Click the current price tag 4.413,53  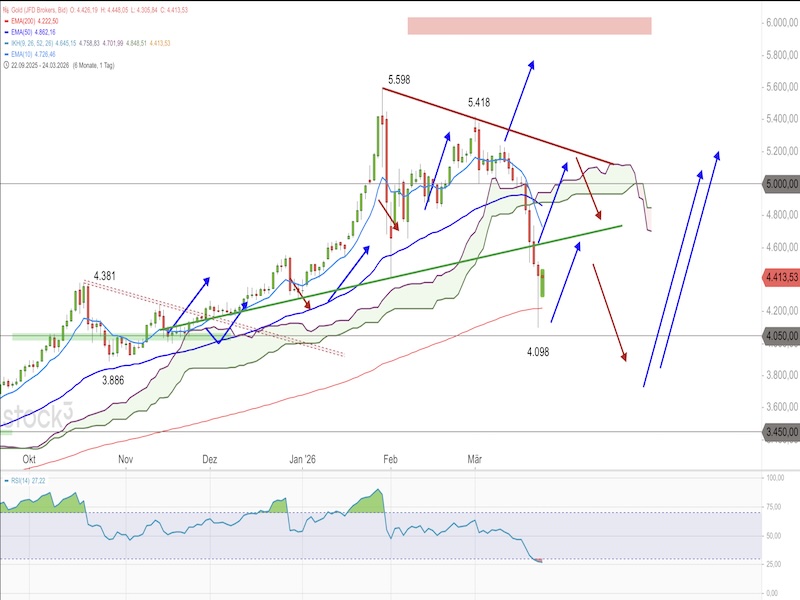click(x=780, y=277)
